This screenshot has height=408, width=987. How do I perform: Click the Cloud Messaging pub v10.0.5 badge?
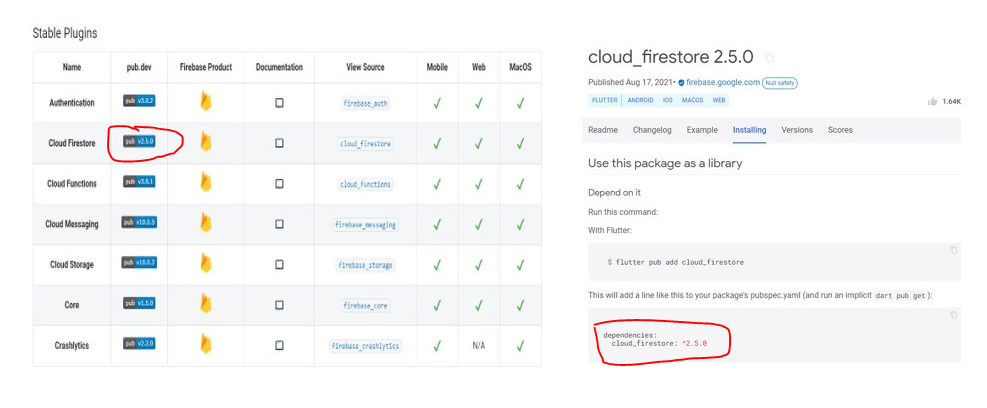pyautogui.click(x=139, y=222)
